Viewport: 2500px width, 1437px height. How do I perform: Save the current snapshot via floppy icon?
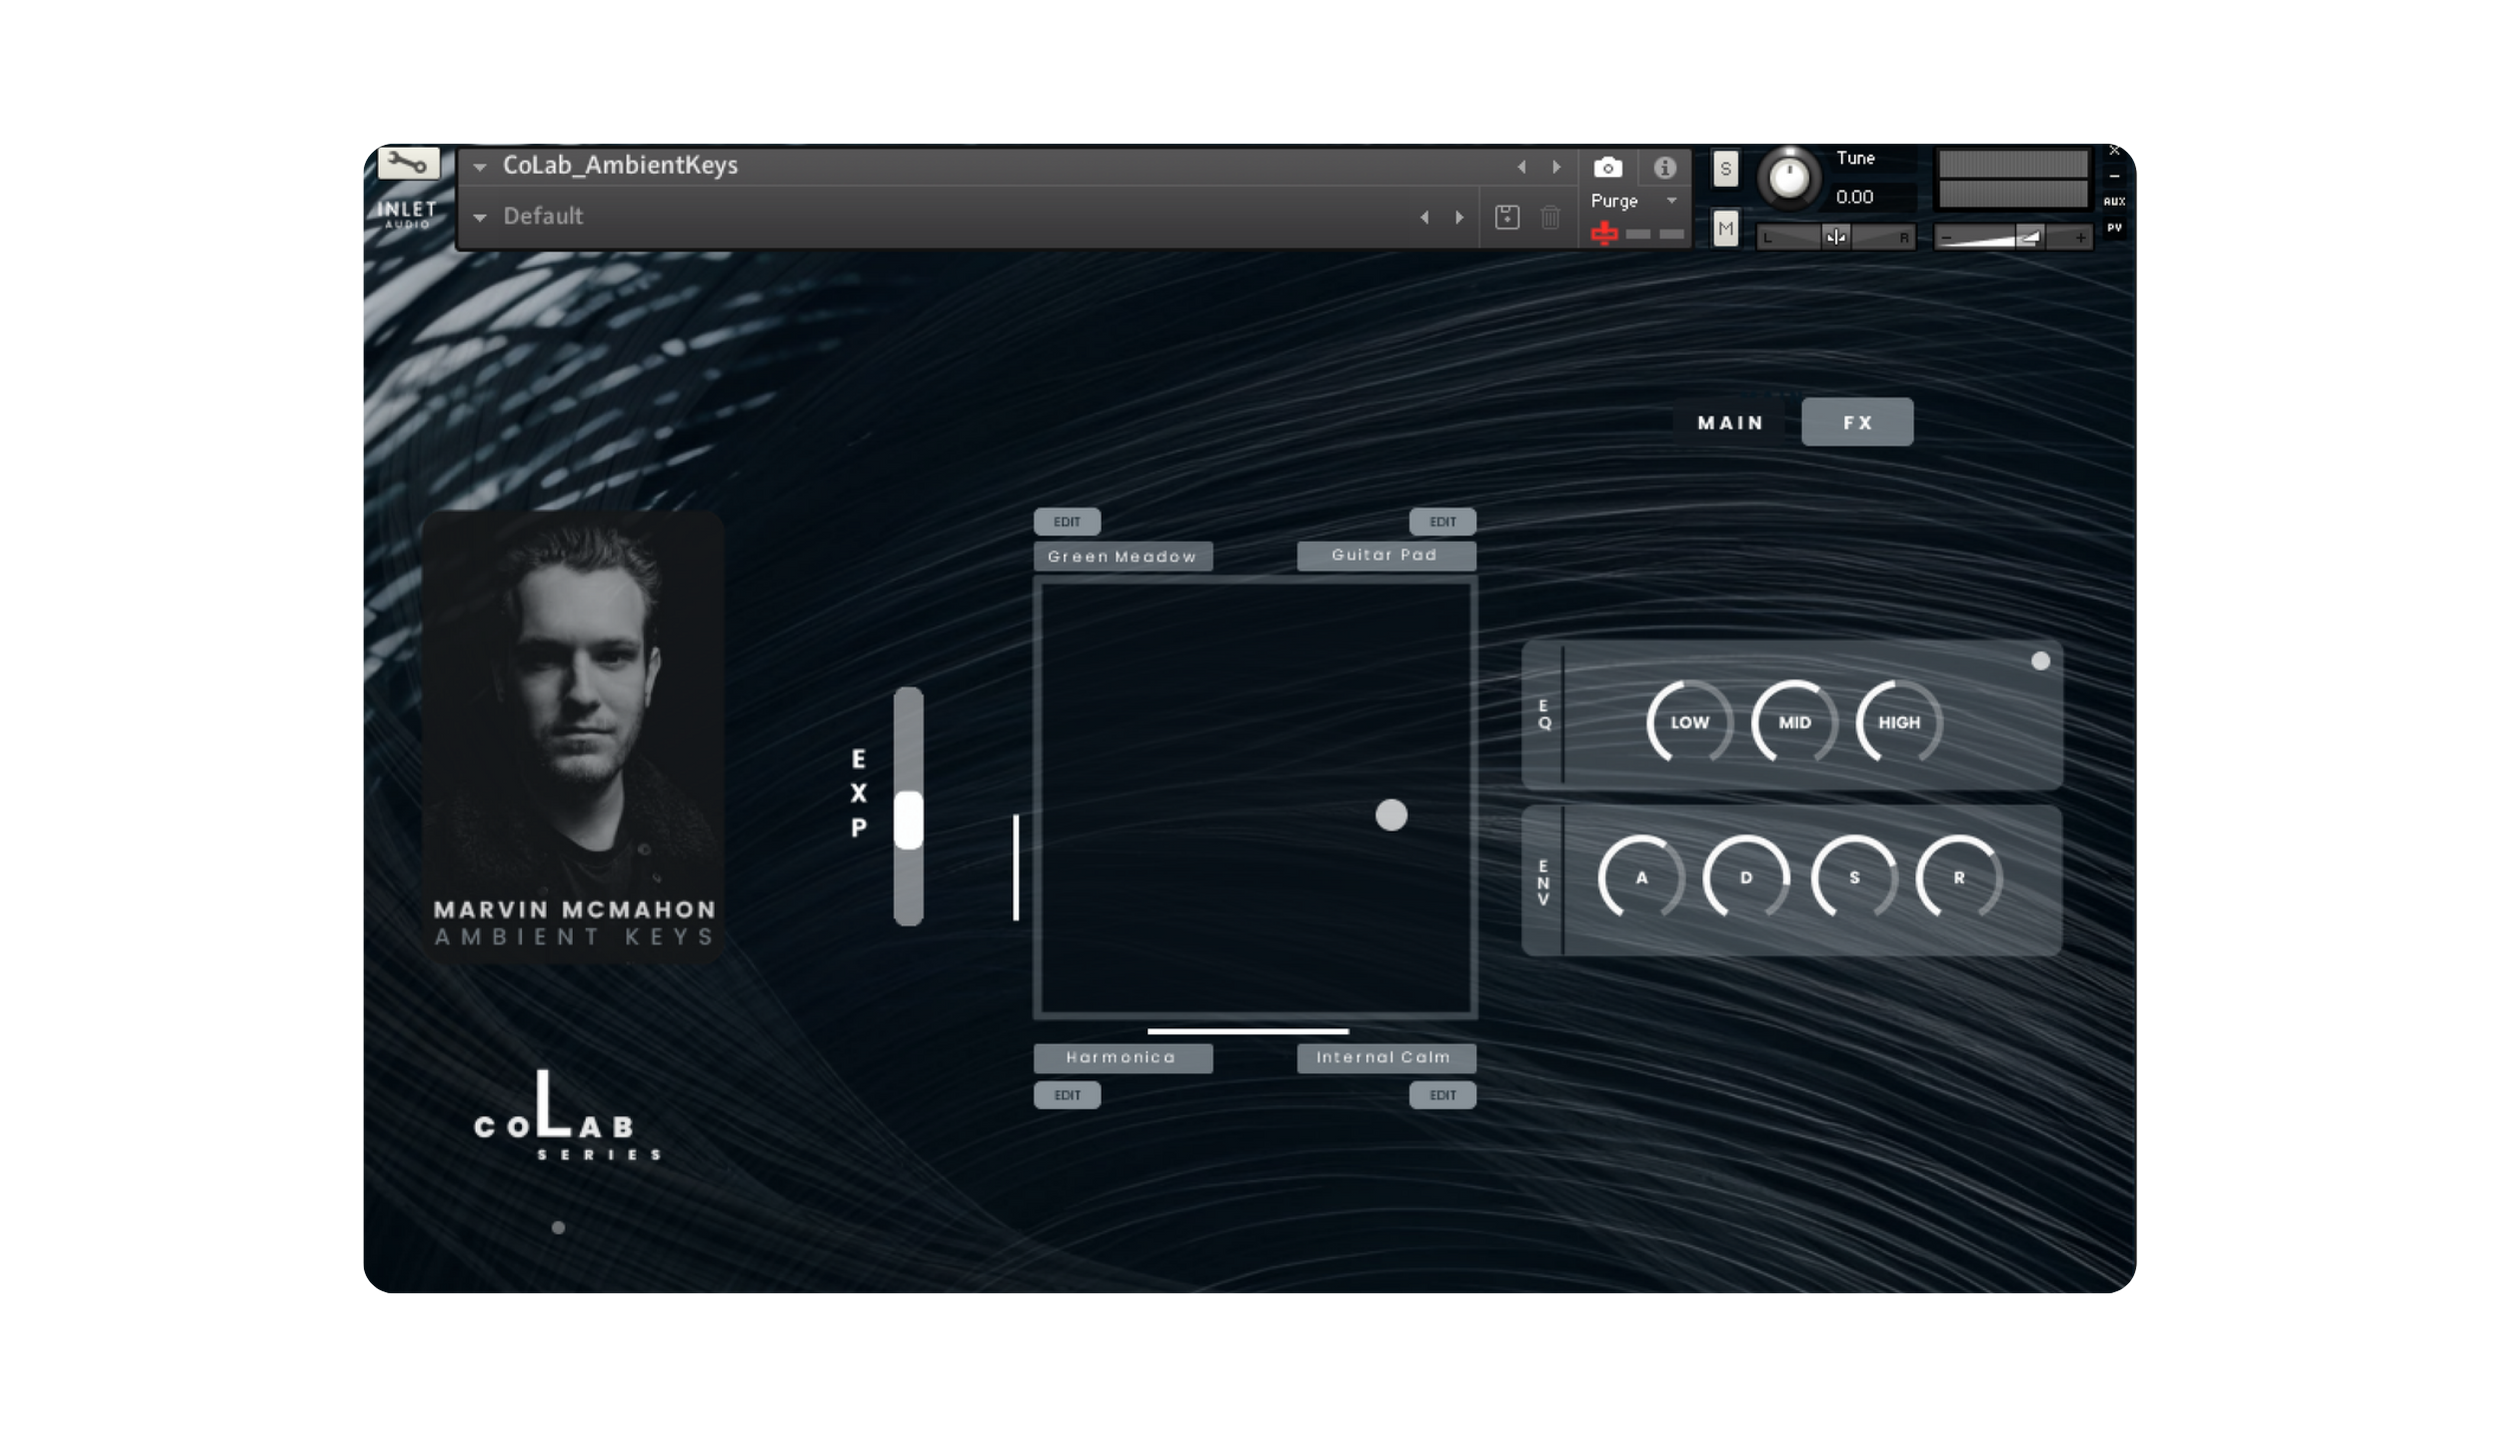[x=1507, y=217]
